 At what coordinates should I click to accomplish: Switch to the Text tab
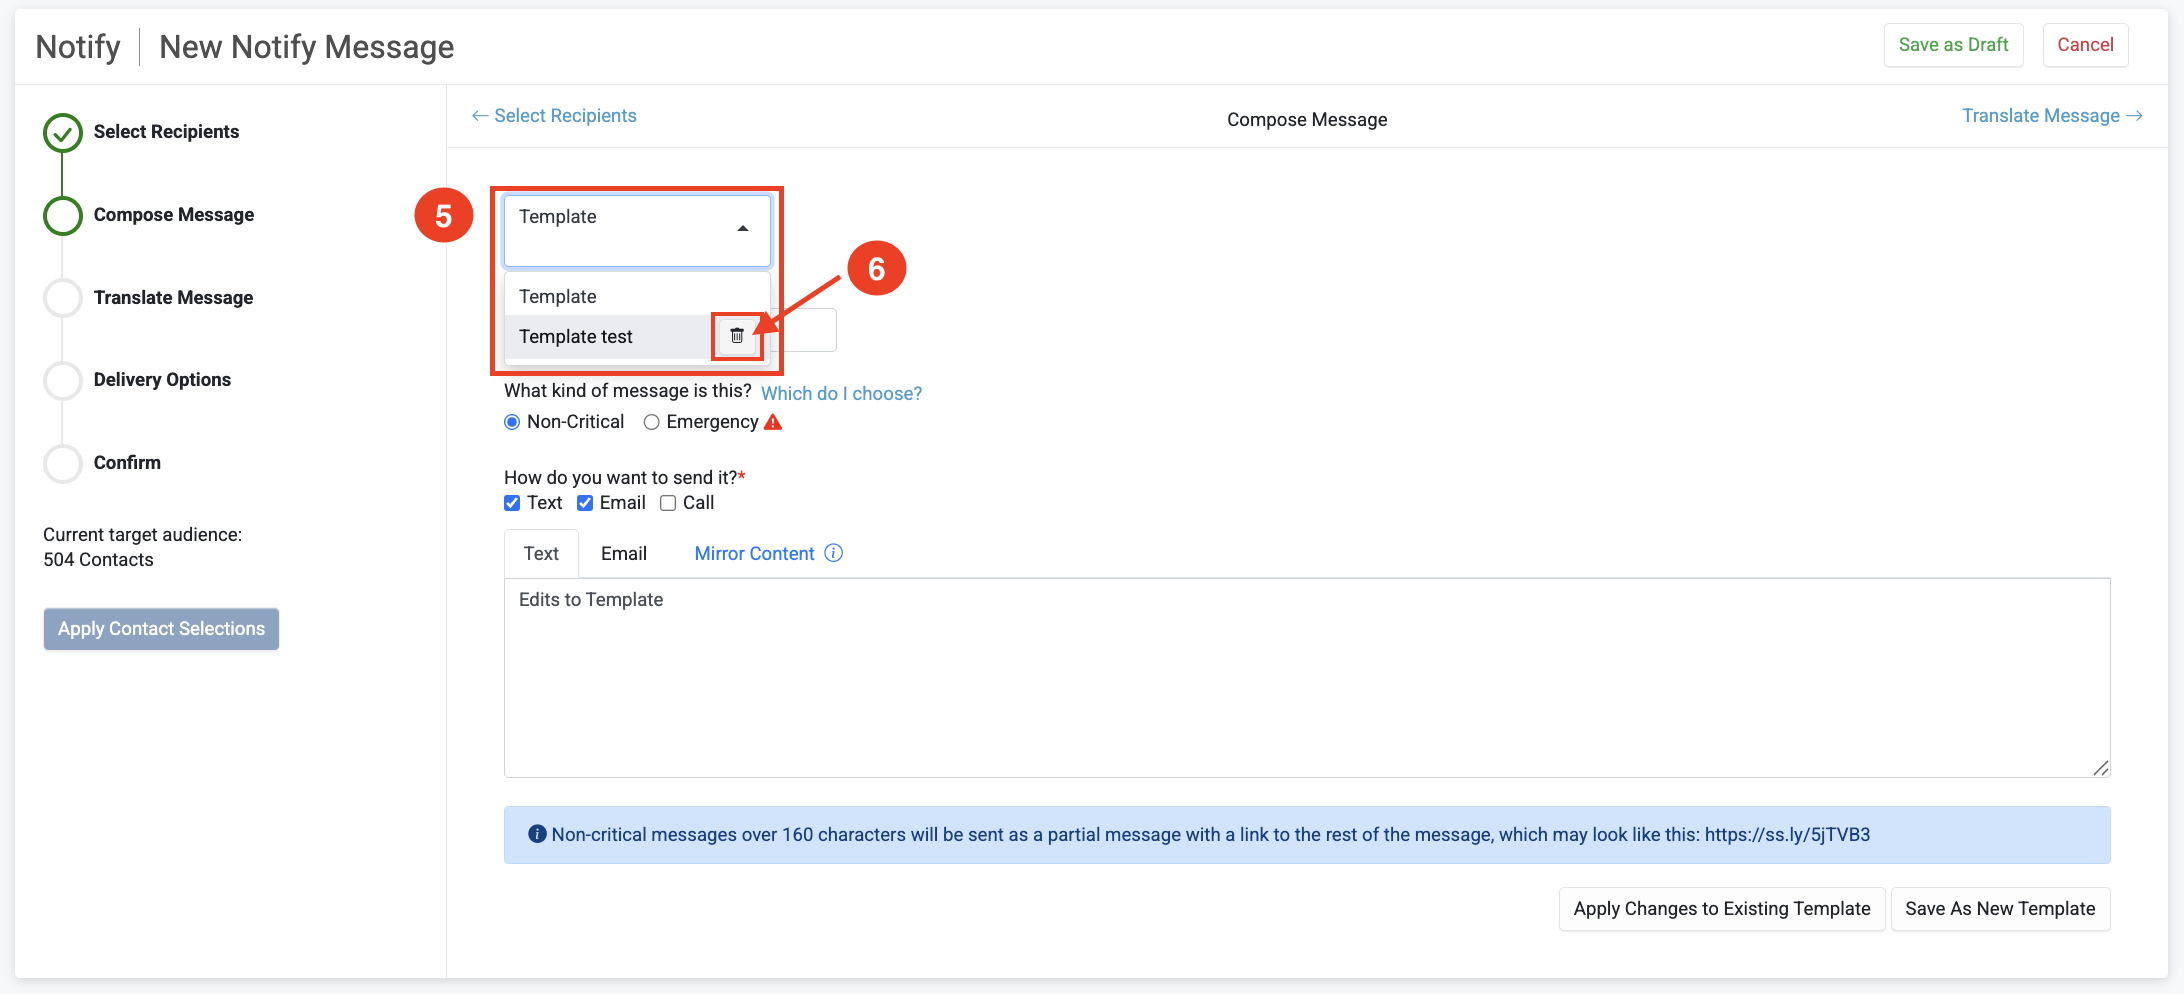[541, 553]
